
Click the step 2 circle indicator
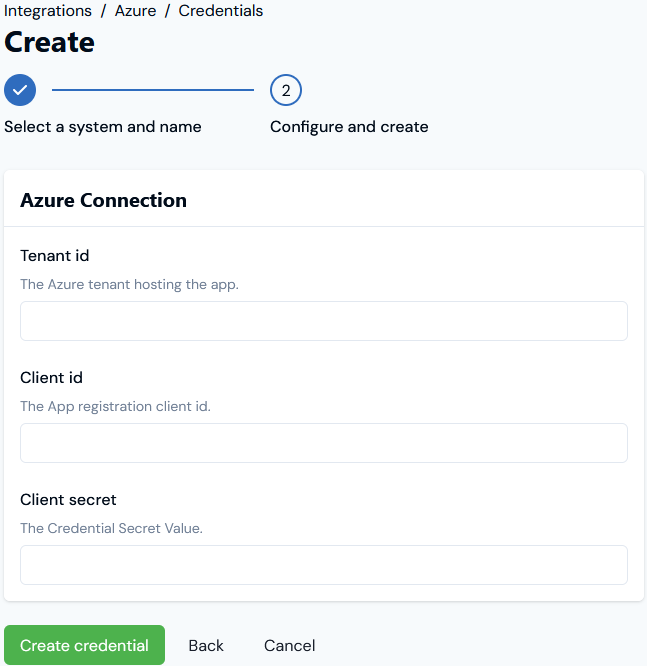pos(286,90)
